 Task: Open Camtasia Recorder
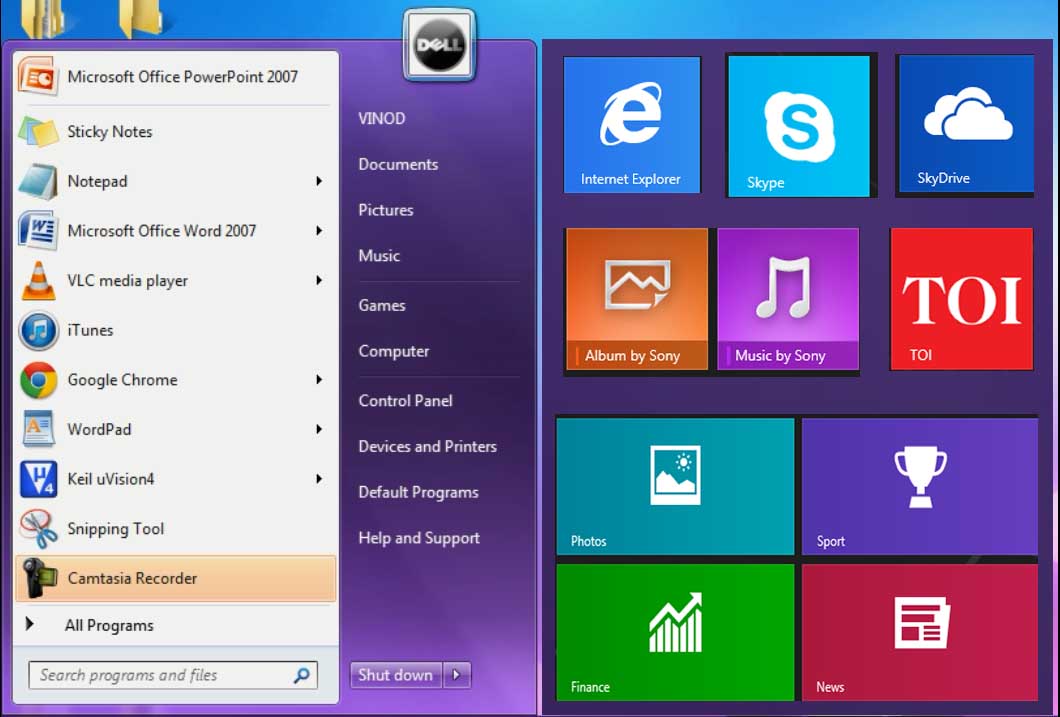pyautogui.click(x=130, y=578)
